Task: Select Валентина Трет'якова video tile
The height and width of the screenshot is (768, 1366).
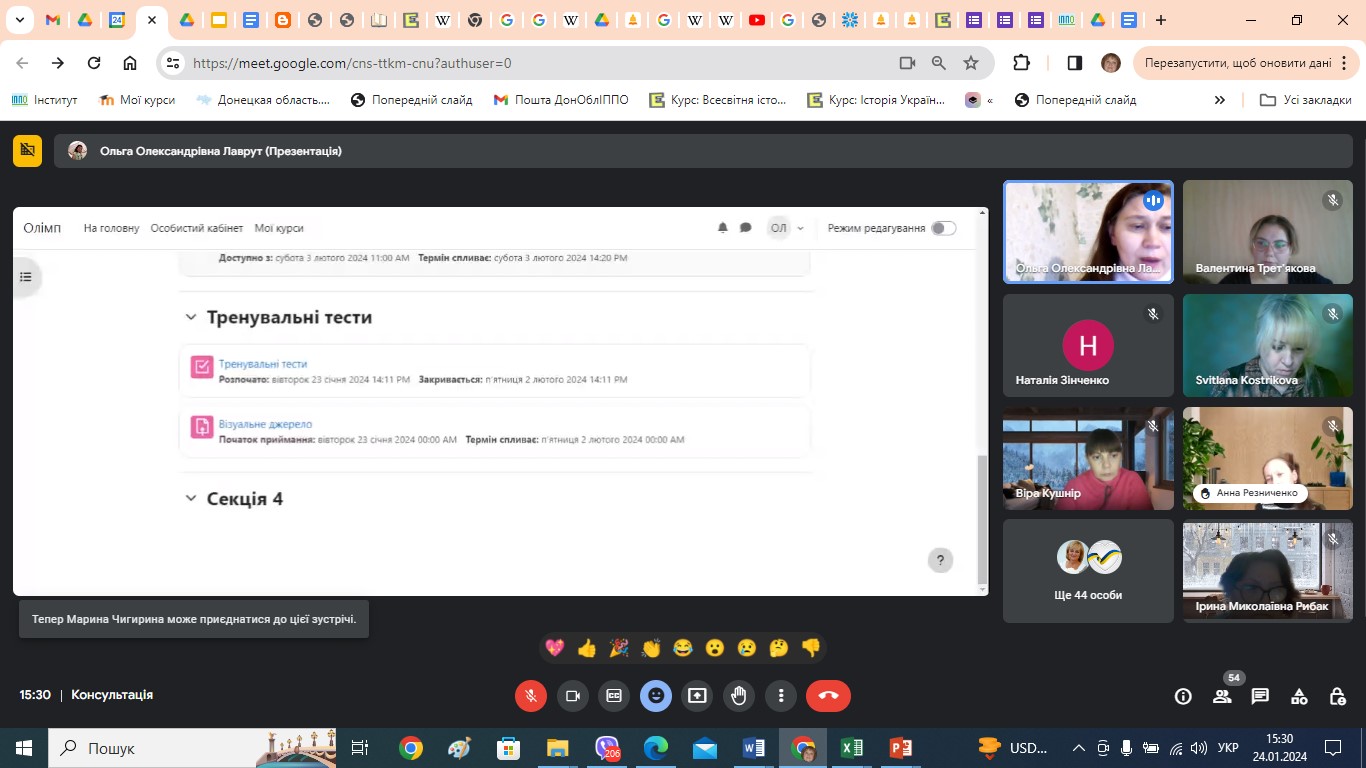Action: tap(1268, 232)
